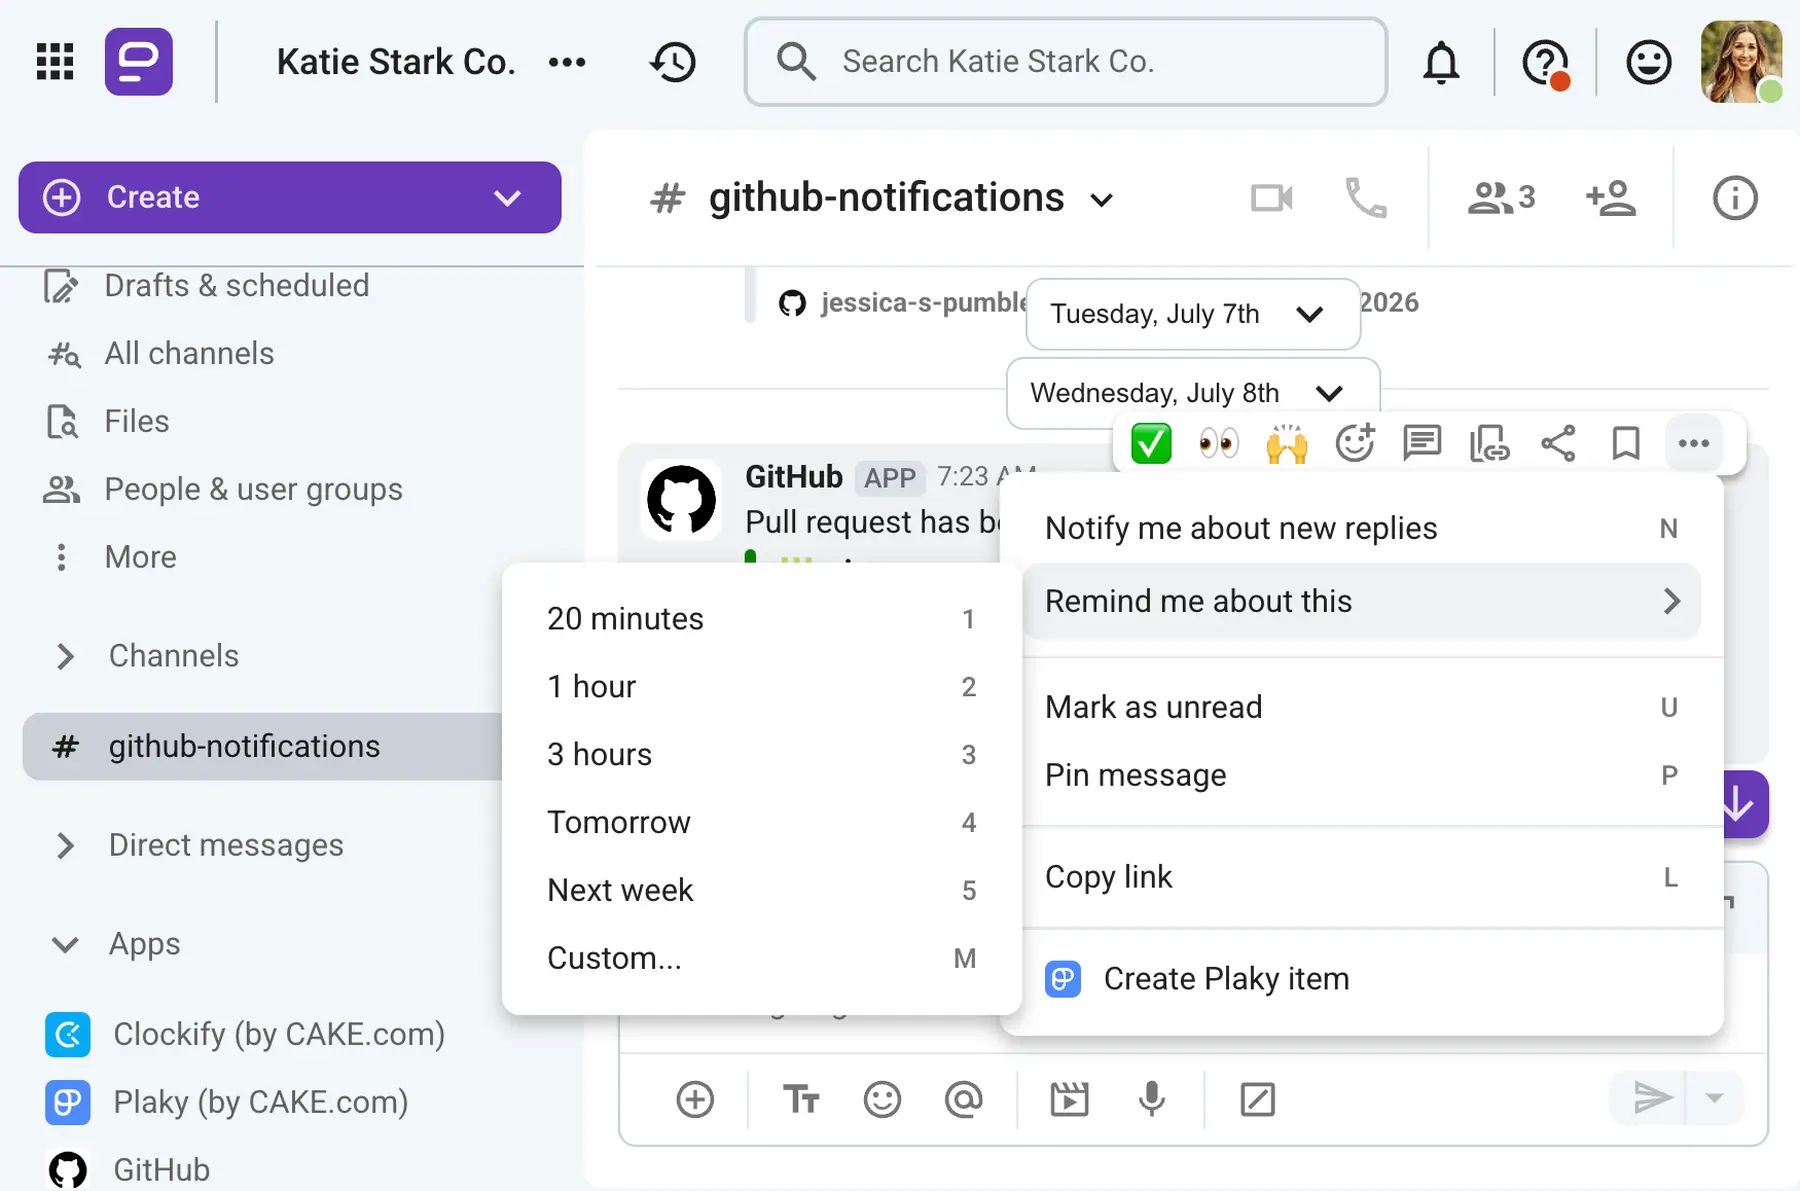The image size is (1800, 1191).
Task: Click the message more actions ellipsis
Action: 1694,443
